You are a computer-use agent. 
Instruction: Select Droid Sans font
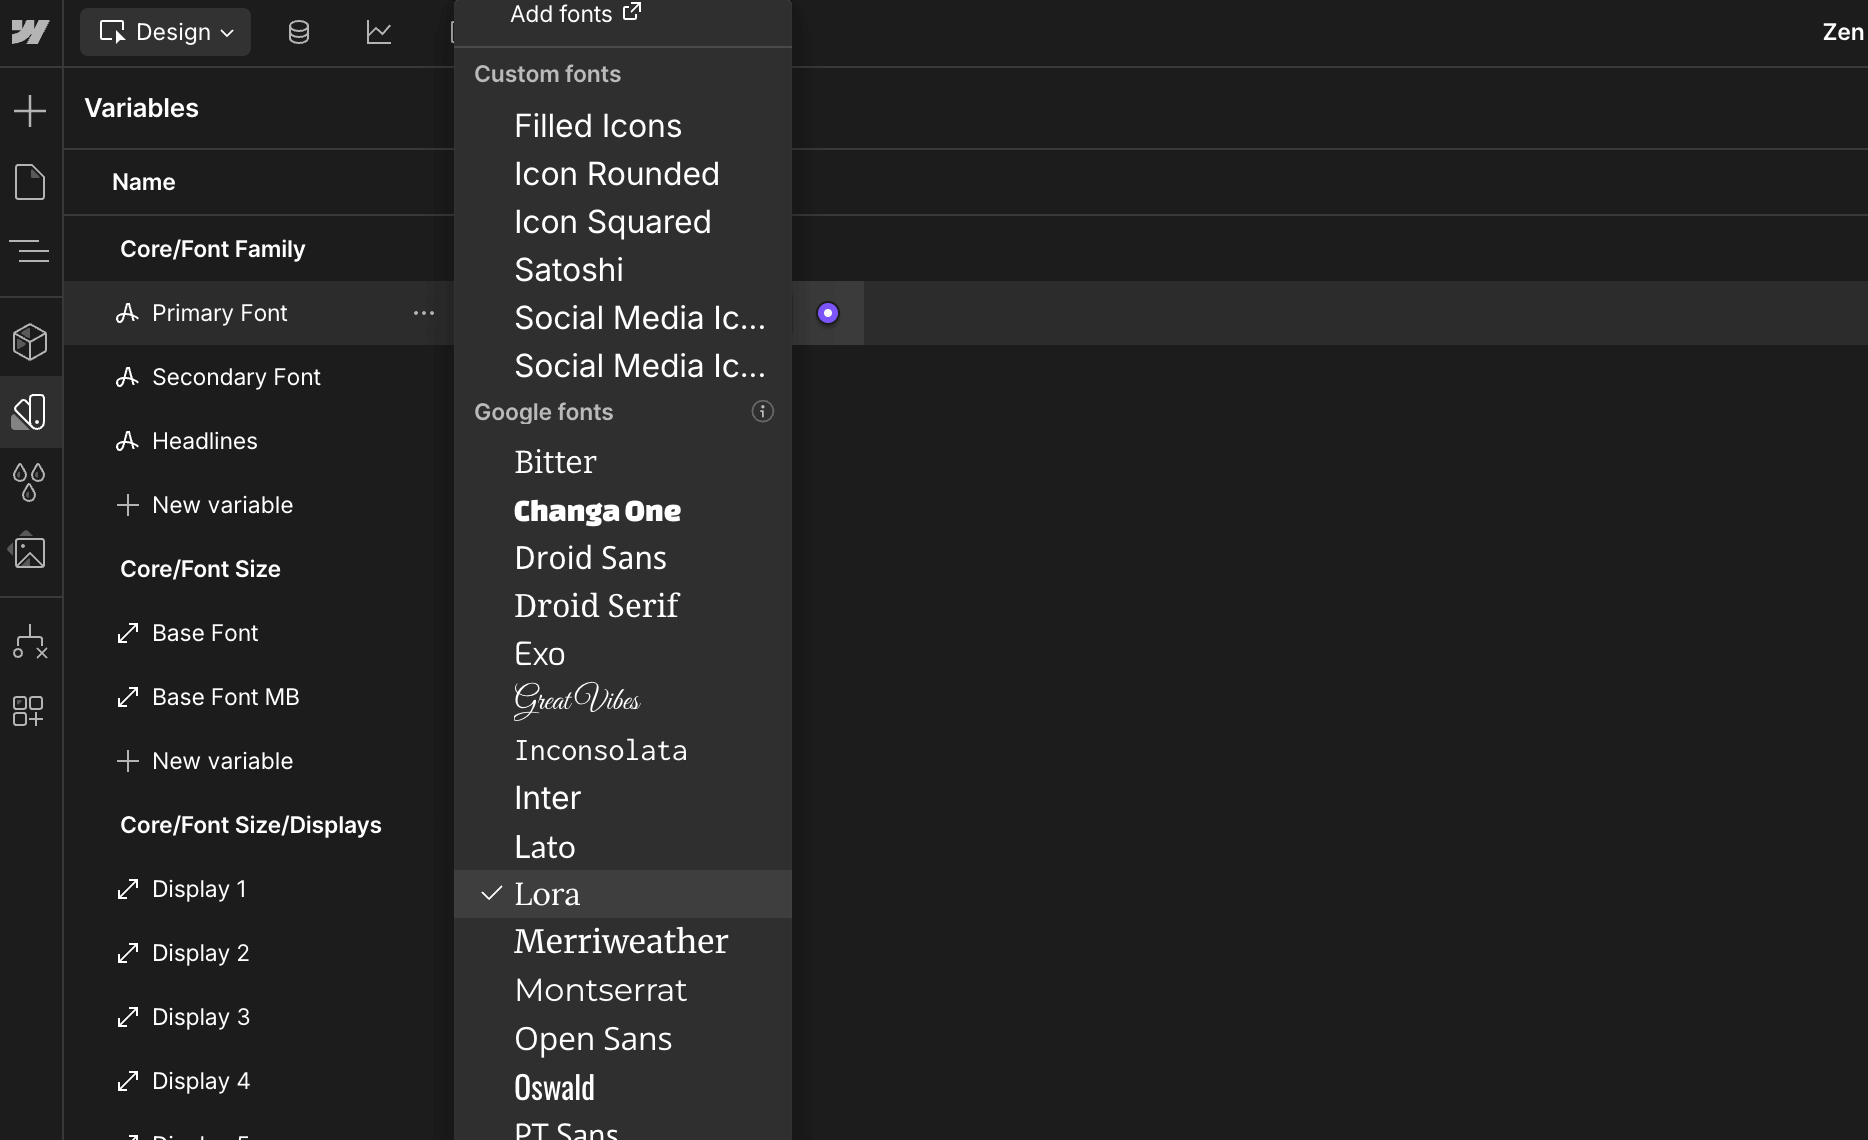pyautogui.click(x=623, y=558)
